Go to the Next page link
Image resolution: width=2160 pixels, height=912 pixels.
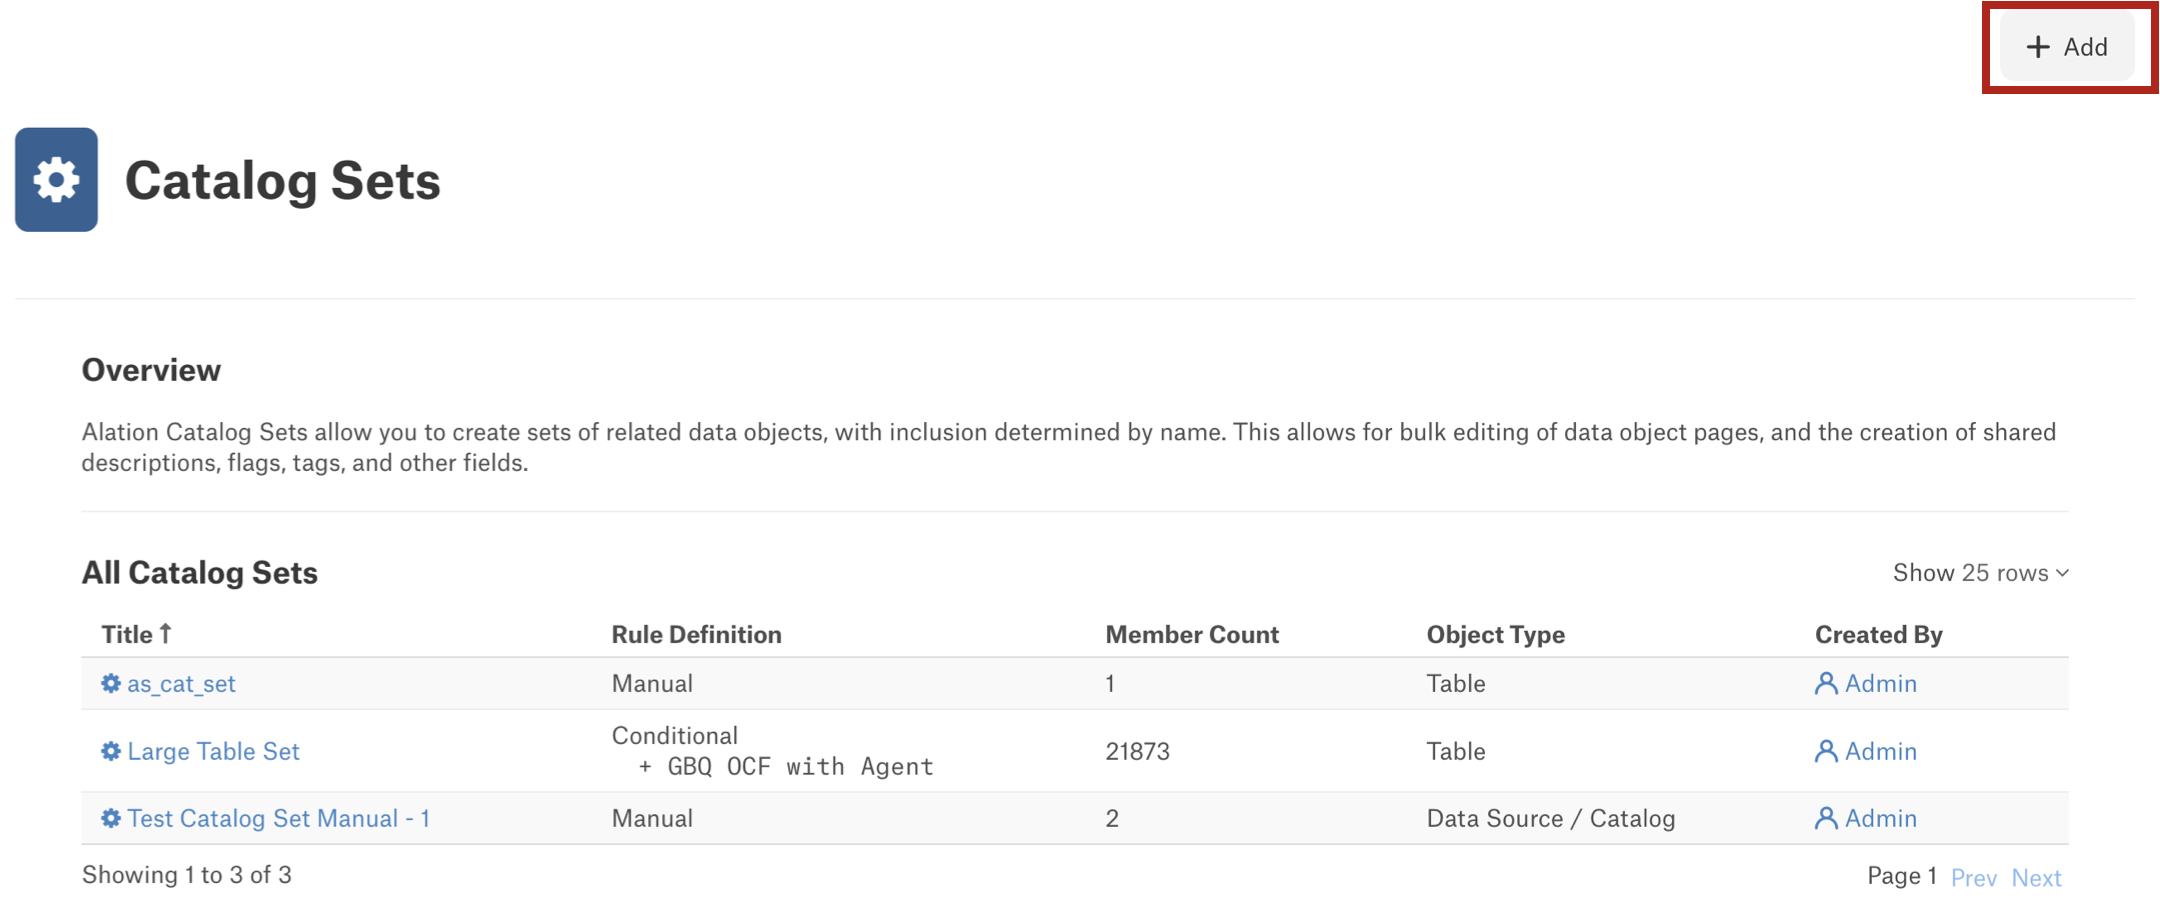tap(2036, 877)
